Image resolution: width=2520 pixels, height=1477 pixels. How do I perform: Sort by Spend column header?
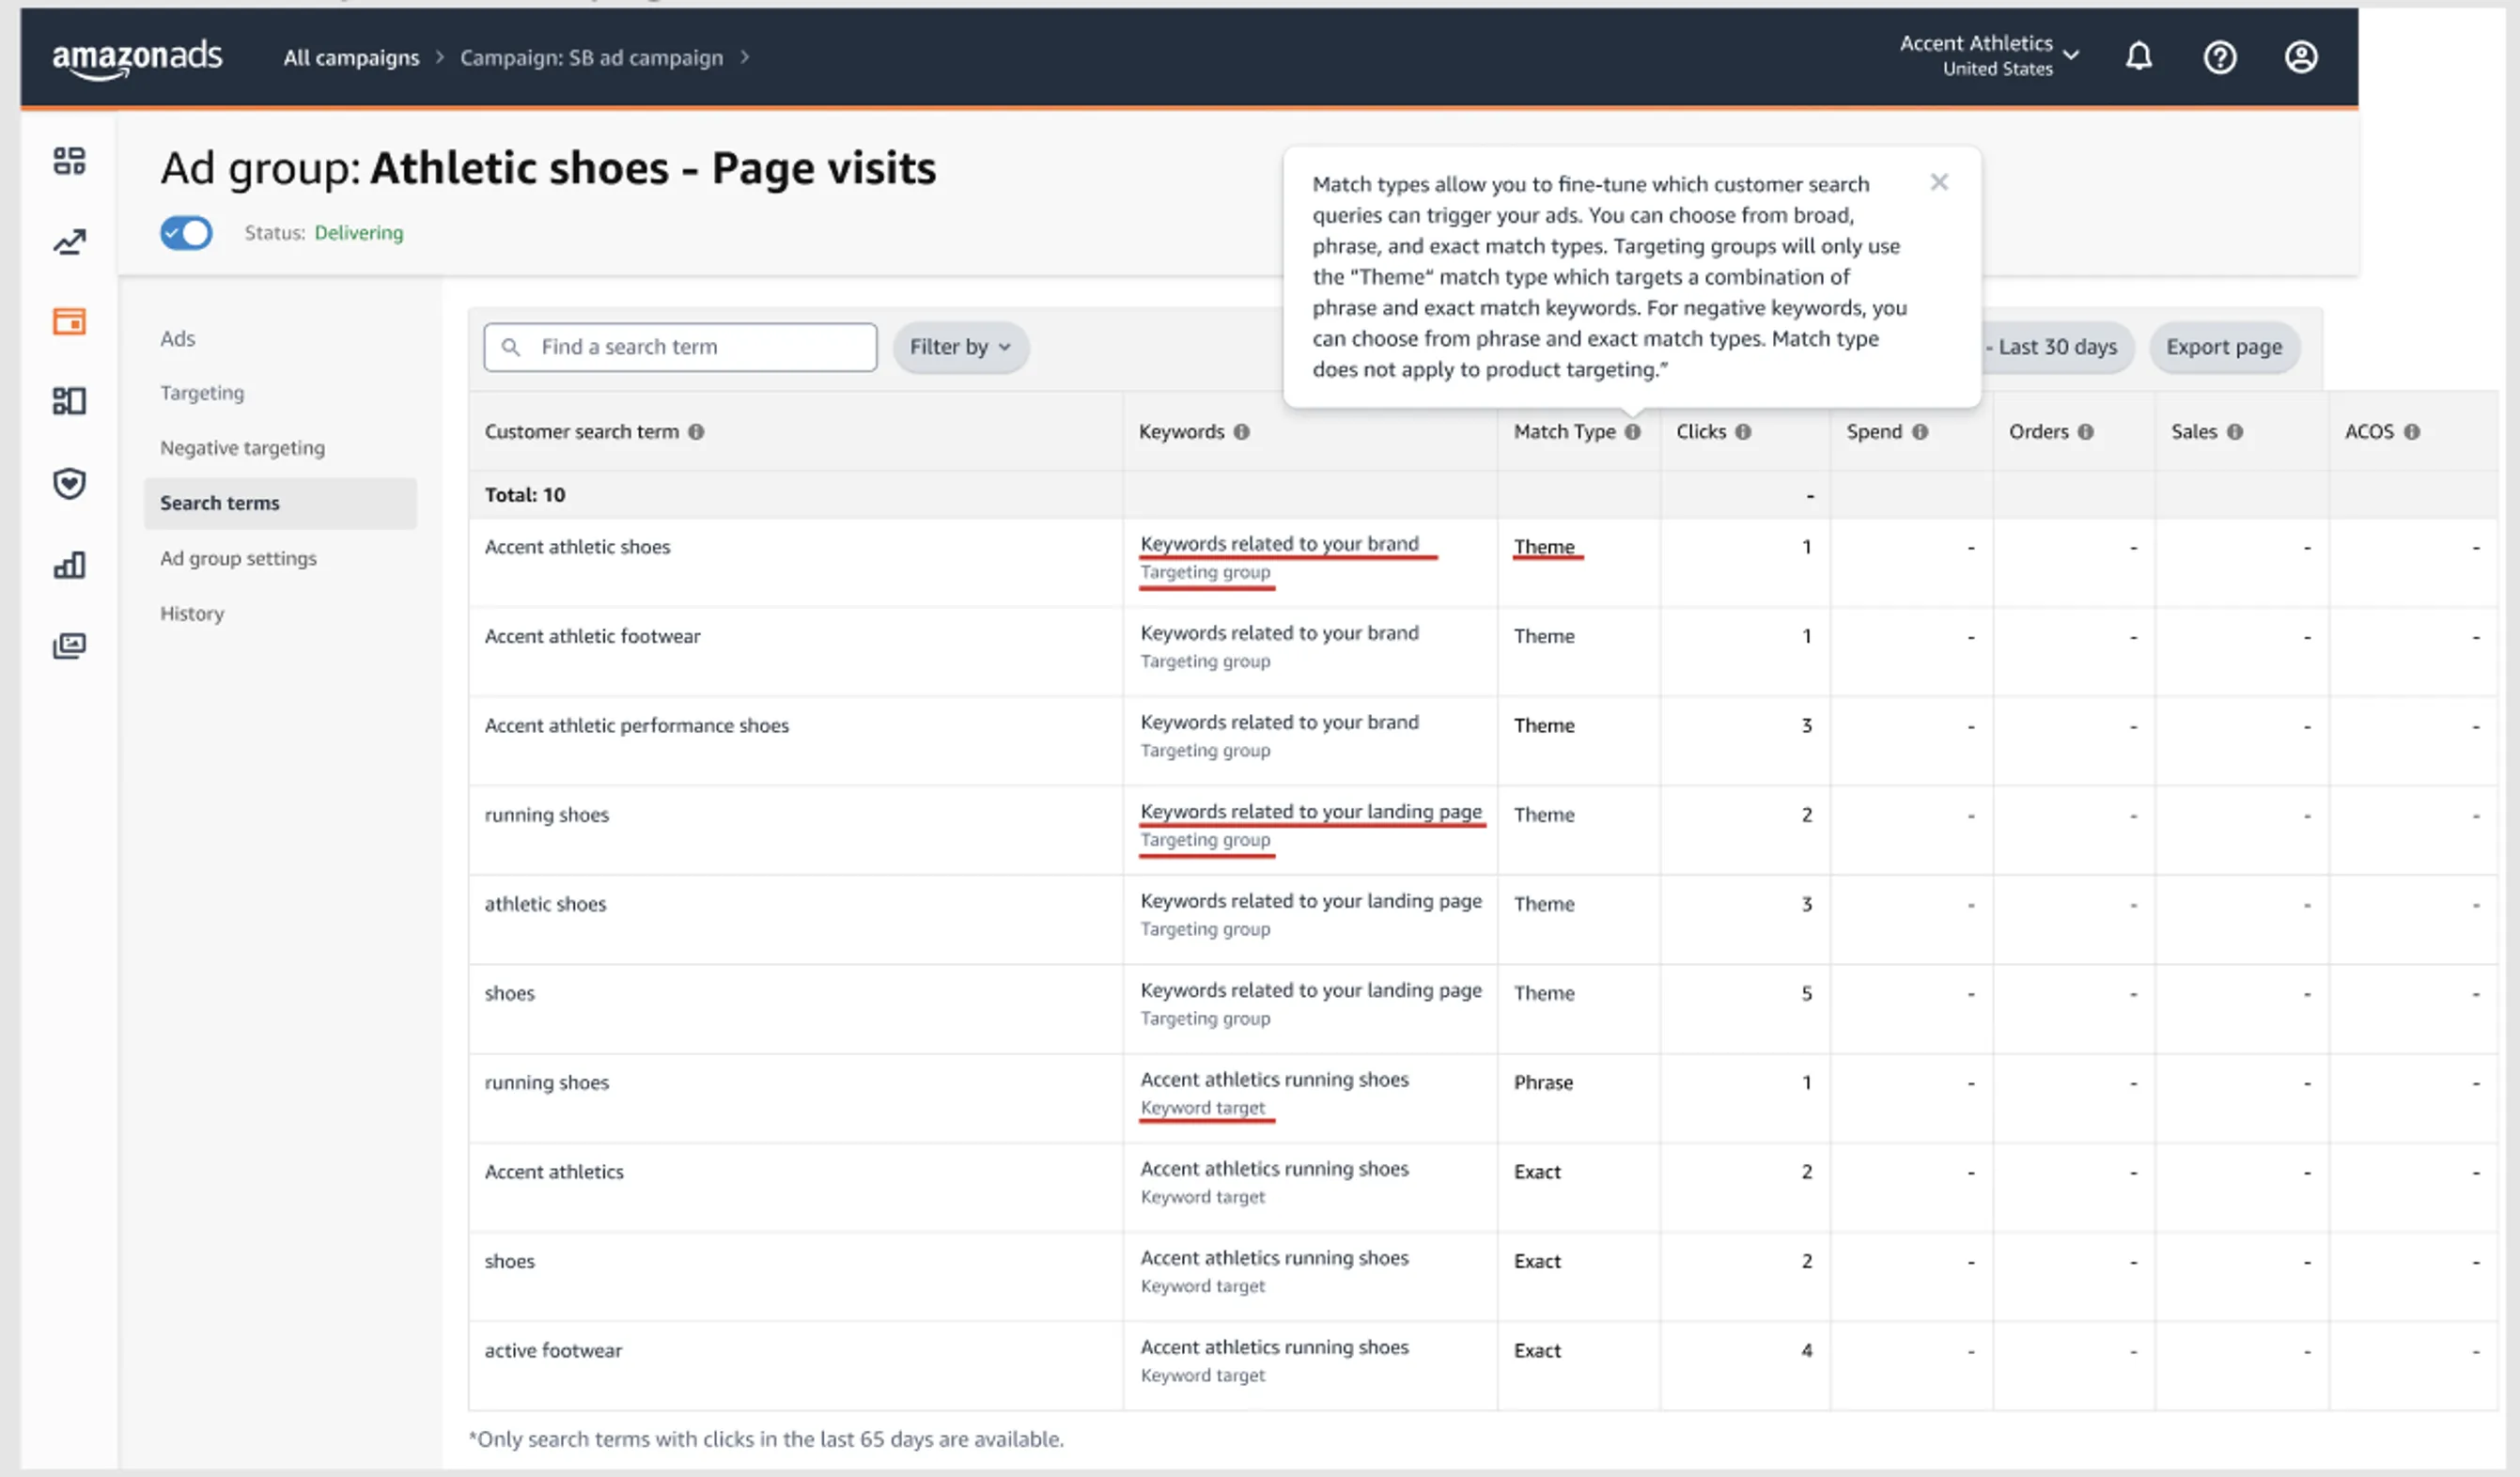1874,432
